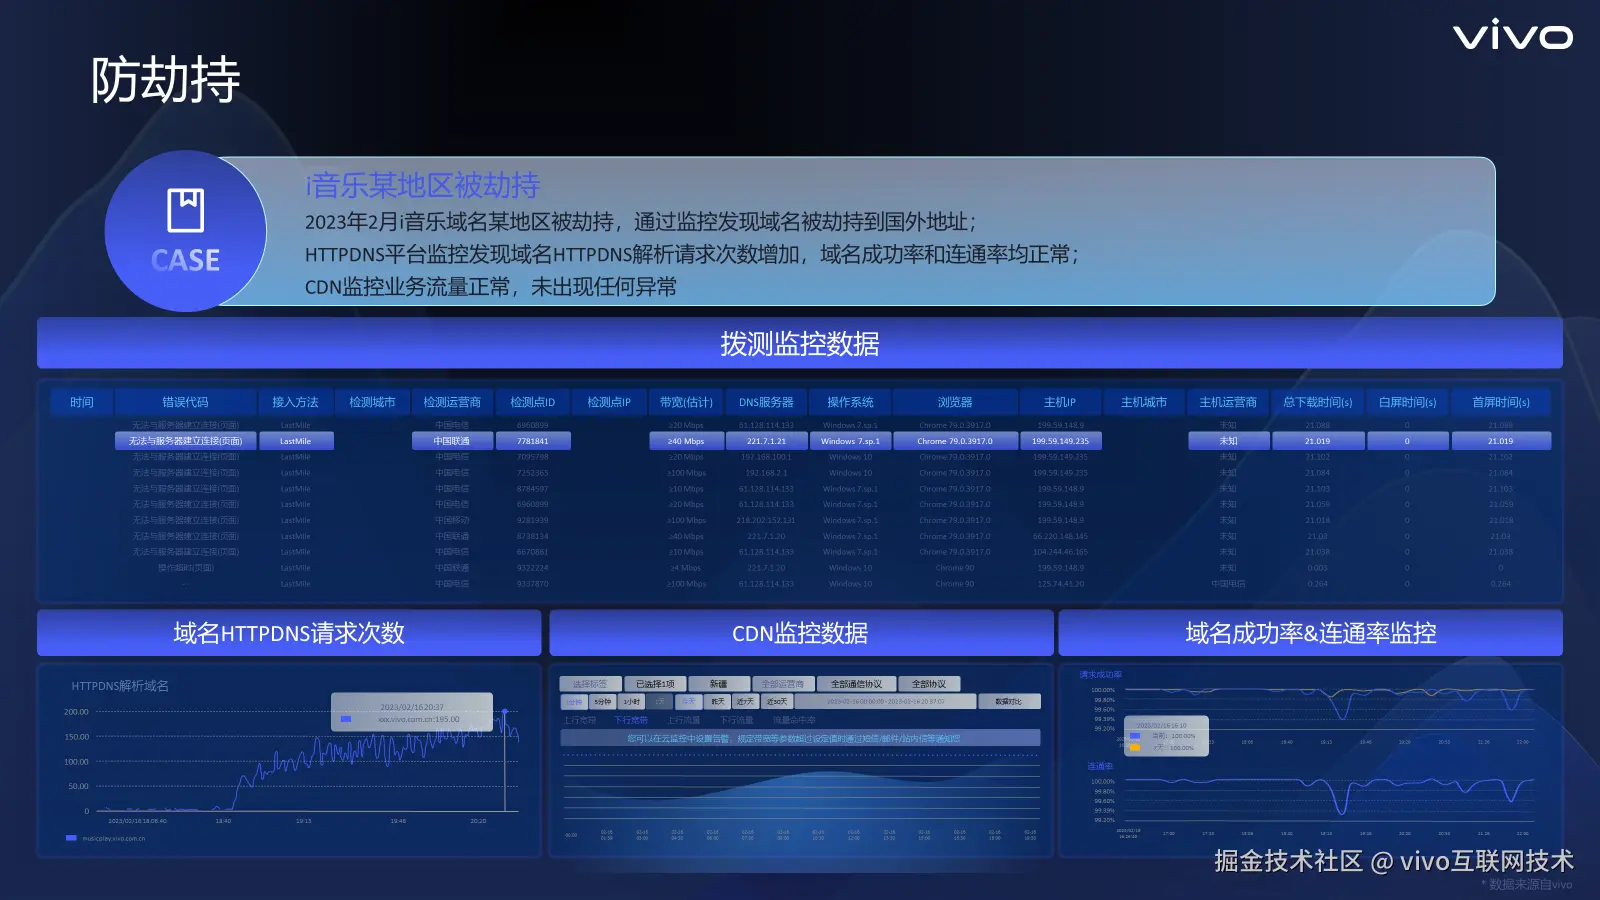Click the DNS server 221.7.1.21 cell
Screen dimensions: 1600x900
[x=766, y=441]
